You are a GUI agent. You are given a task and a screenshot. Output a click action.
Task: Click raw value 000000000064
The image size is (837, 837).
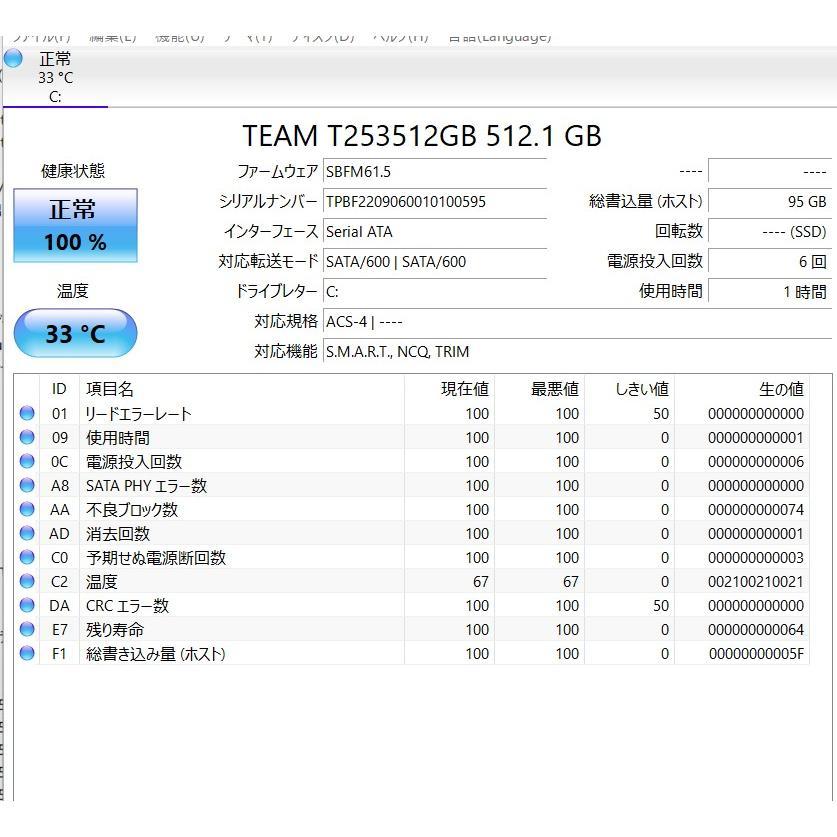point(755,630)
